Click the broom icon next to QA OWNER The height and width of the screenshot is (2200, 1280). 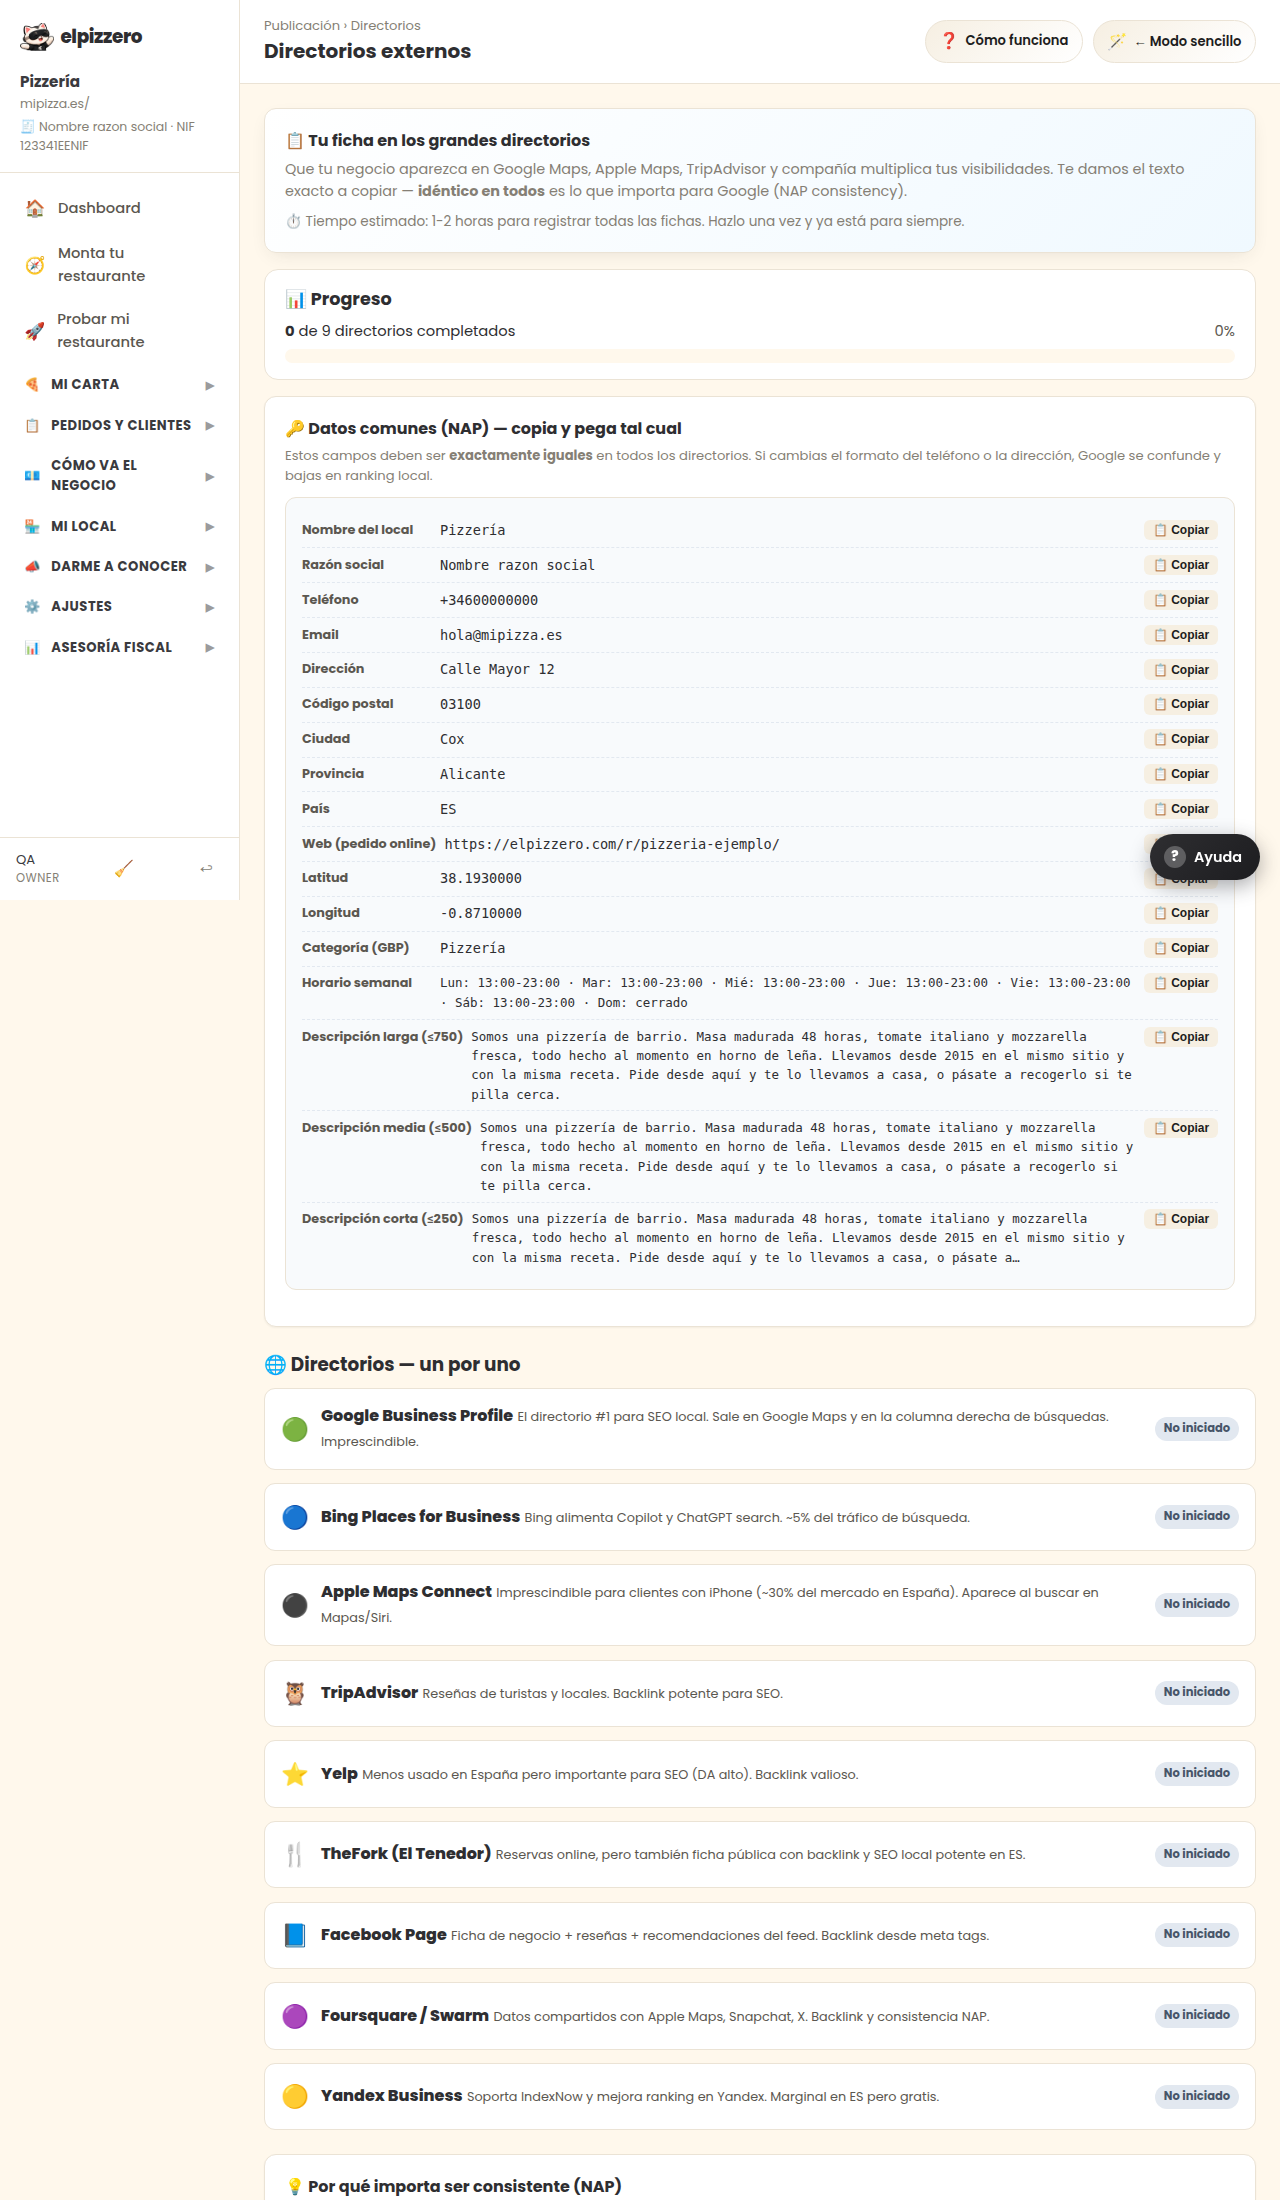tap(123, 869)
